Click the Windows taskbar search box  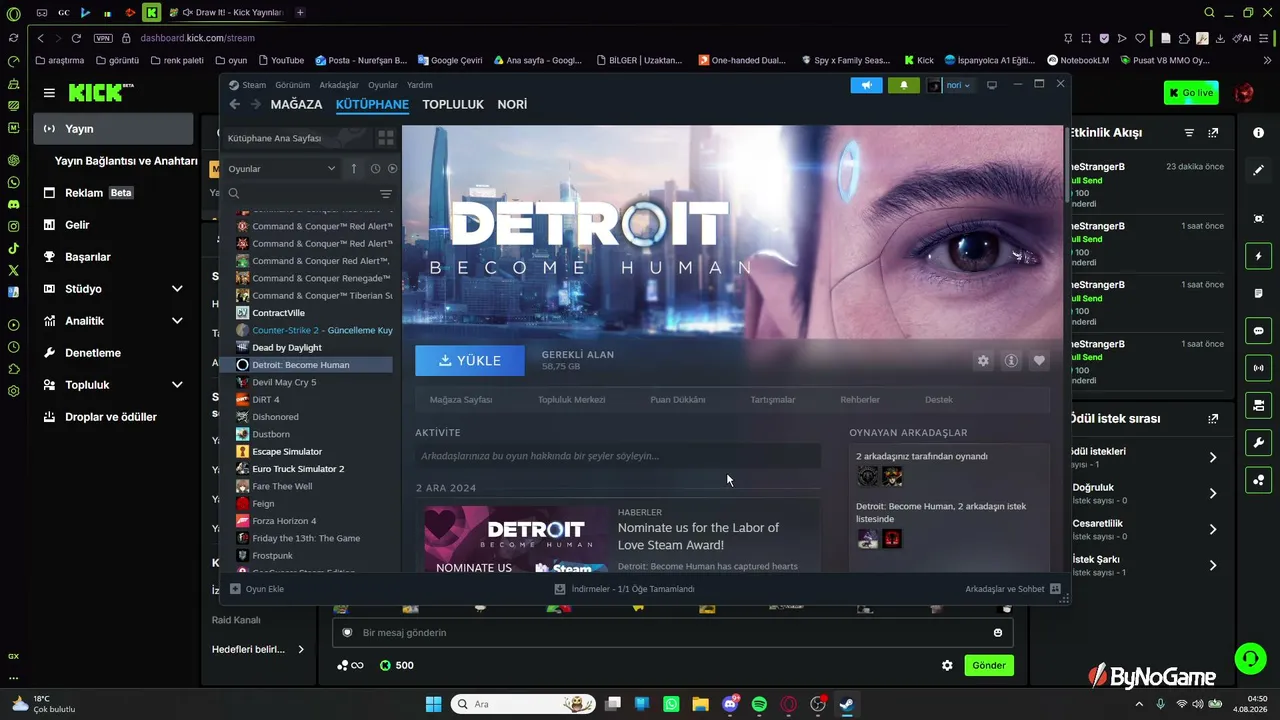[525, 704]
